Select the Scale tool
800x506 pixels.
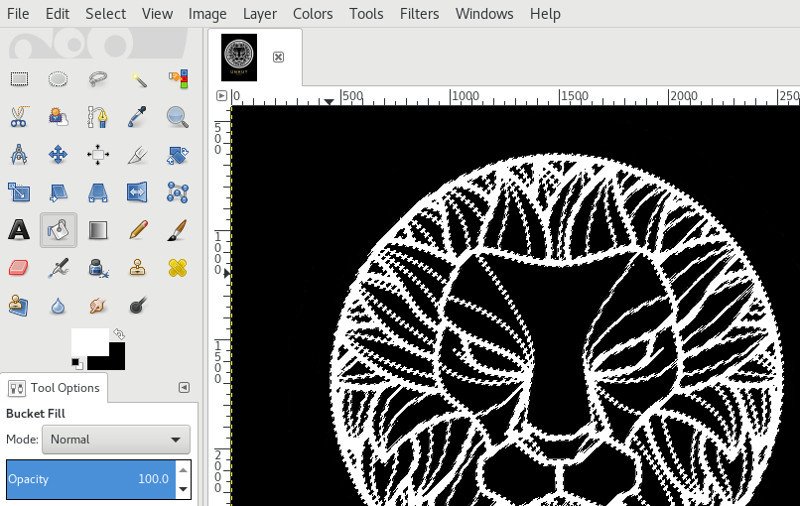19,192
